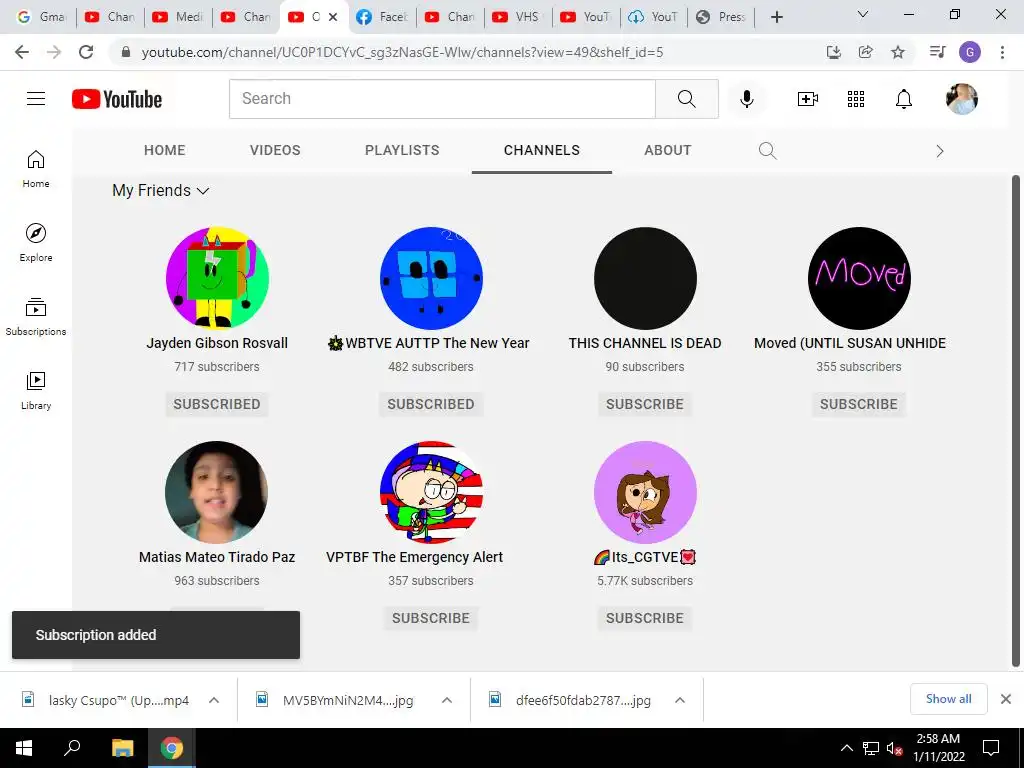Open Chrome three-dot menu
Screen dimensions: 1024x768
[1002, 52]
